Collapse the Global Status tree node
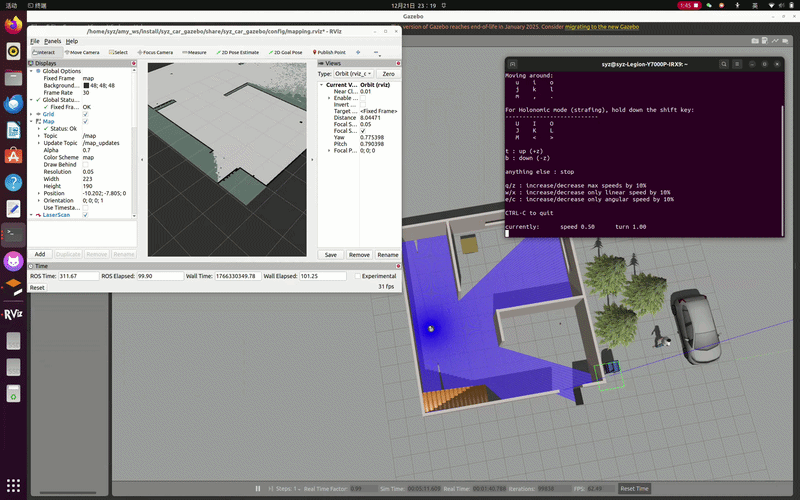 coord(31,100)
